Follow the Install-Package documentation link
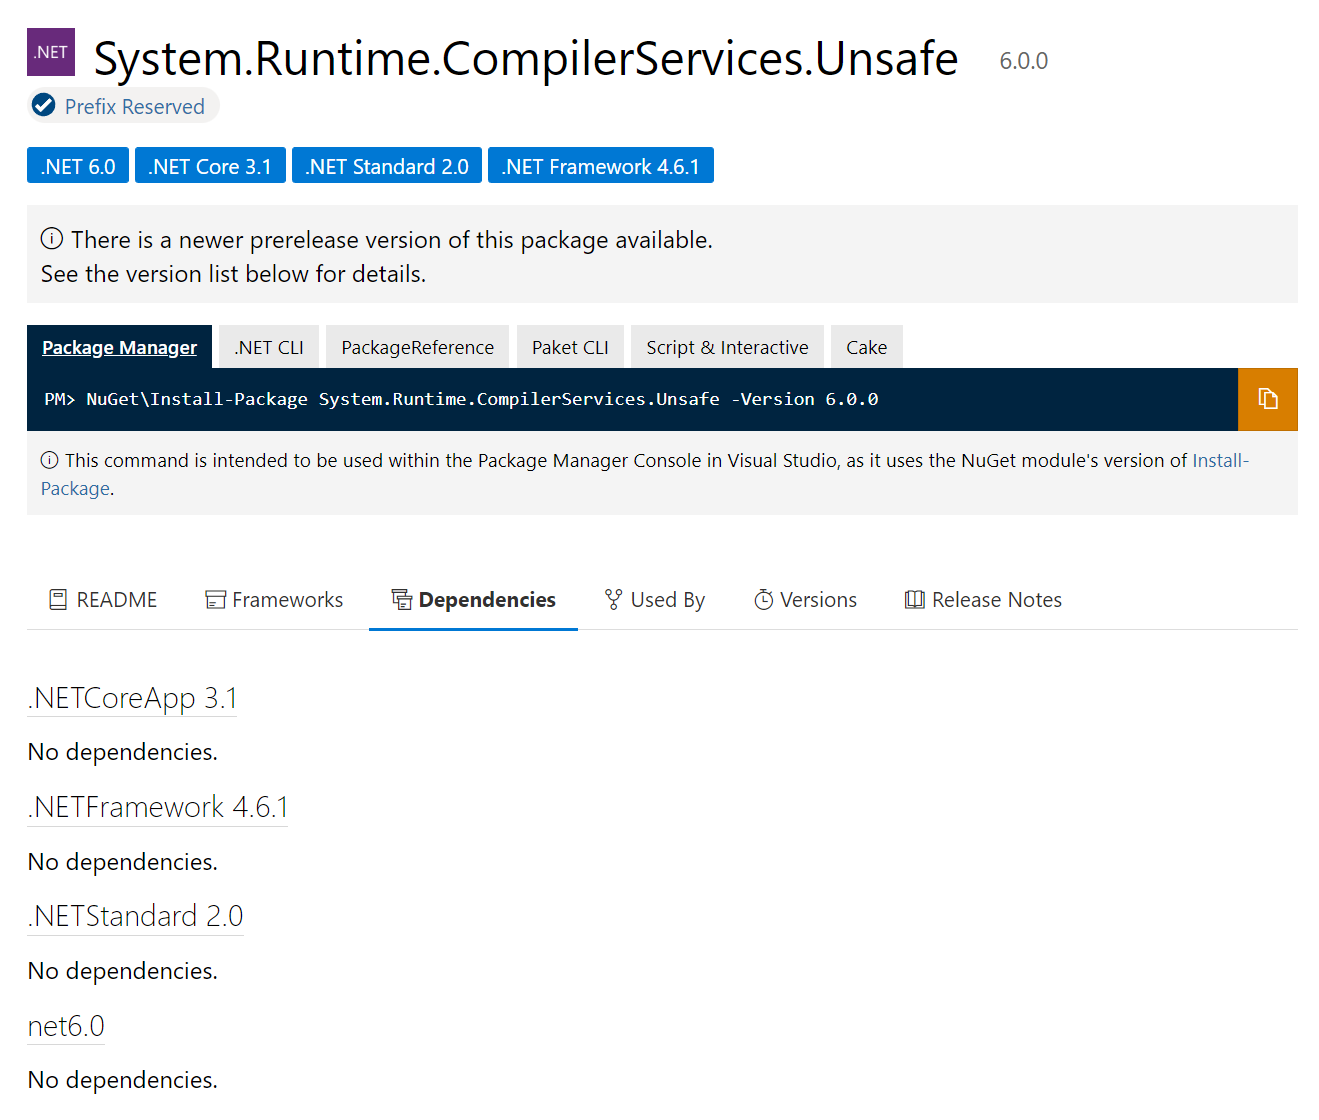Screen dimensions: 1319x1120 tap(1219, 461)
